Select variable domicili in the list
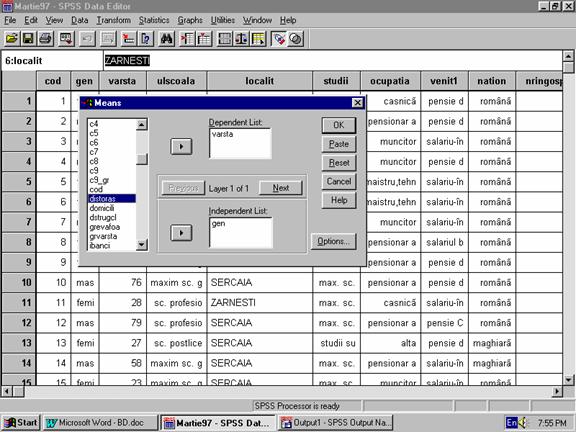The width and height of the screenshot is (576, 432). (x=112, y=208)
